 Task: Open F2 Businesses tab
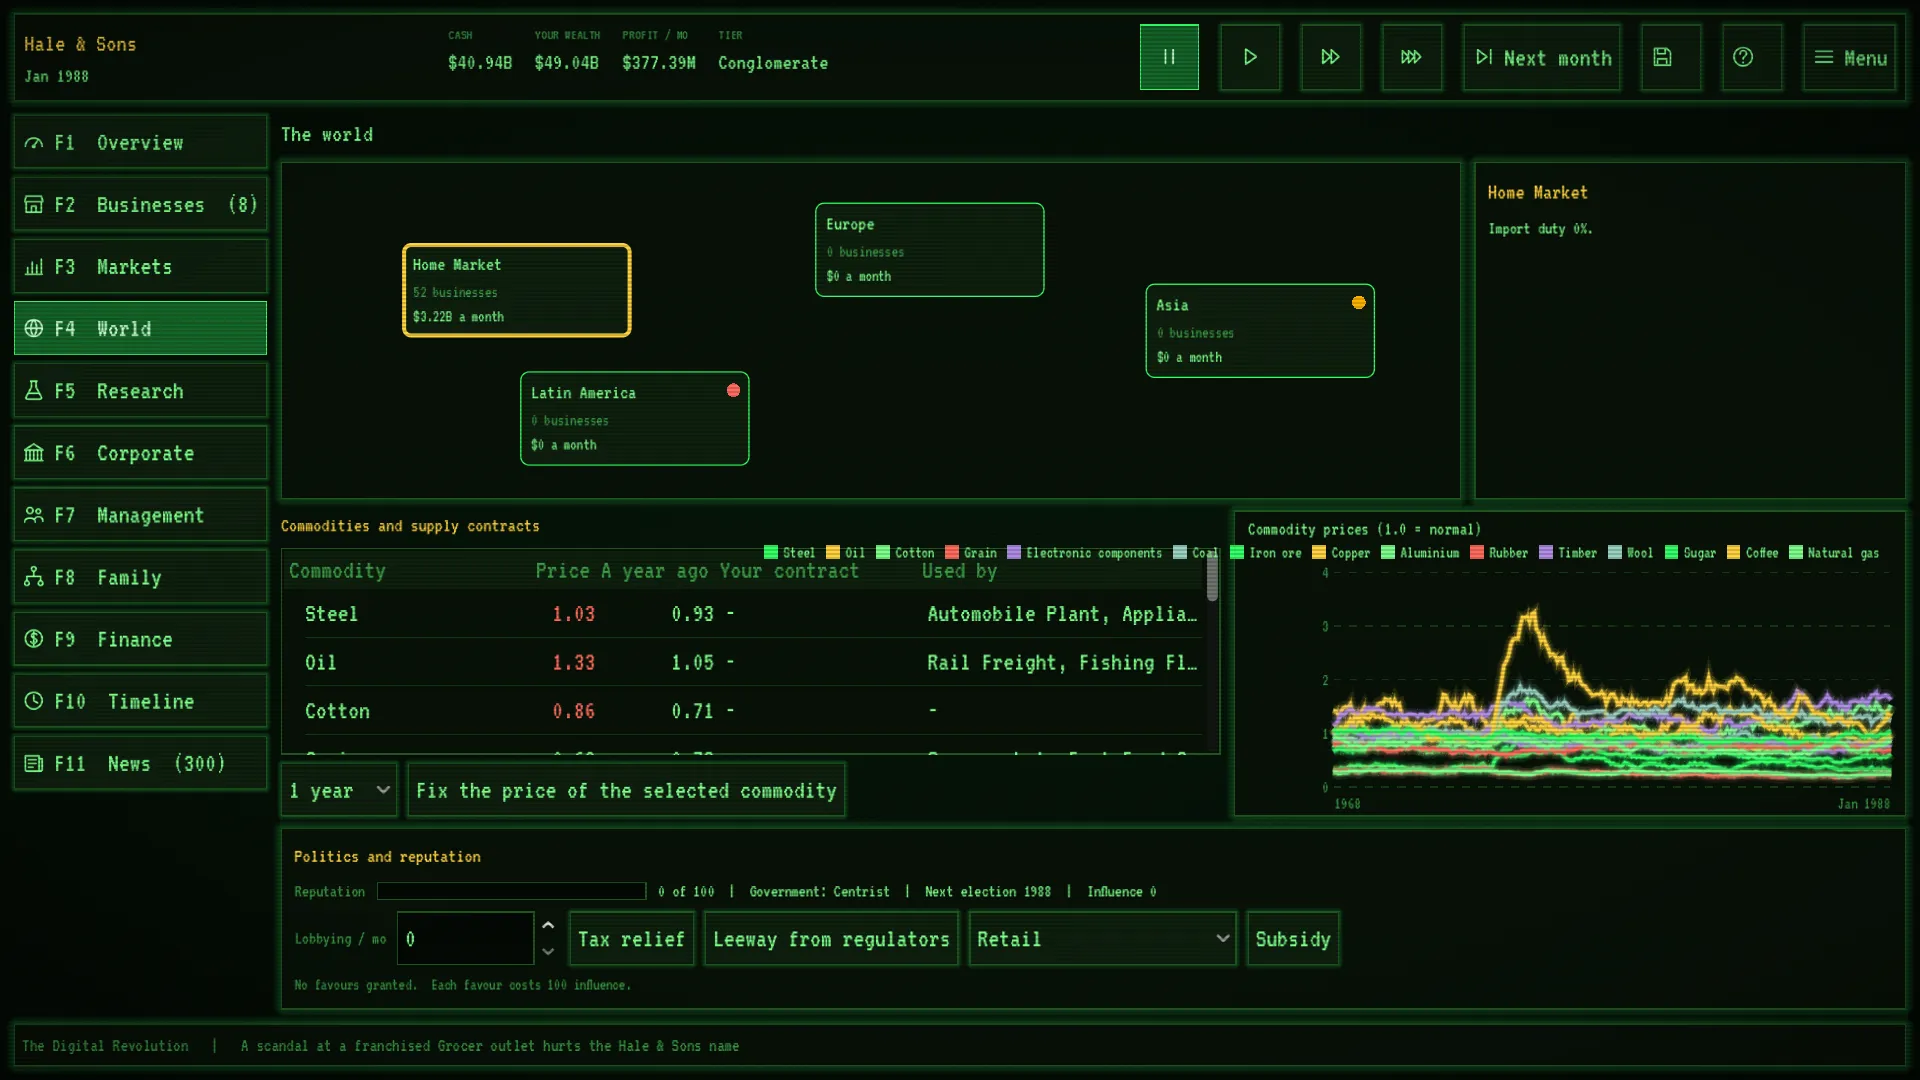point(140,204)
